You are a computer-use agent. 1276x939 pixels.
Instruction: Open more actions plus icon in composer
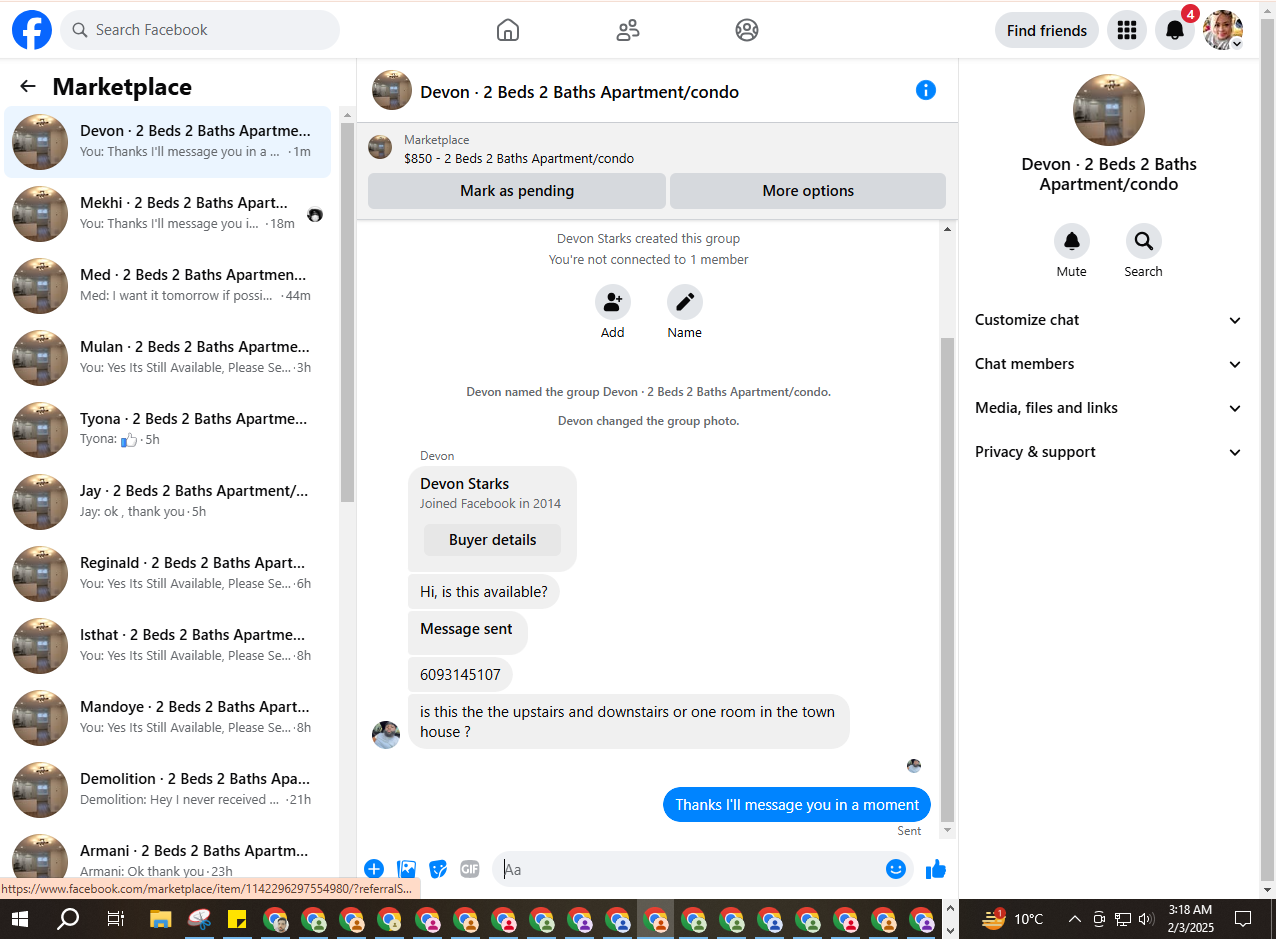[x=374, y=869]
